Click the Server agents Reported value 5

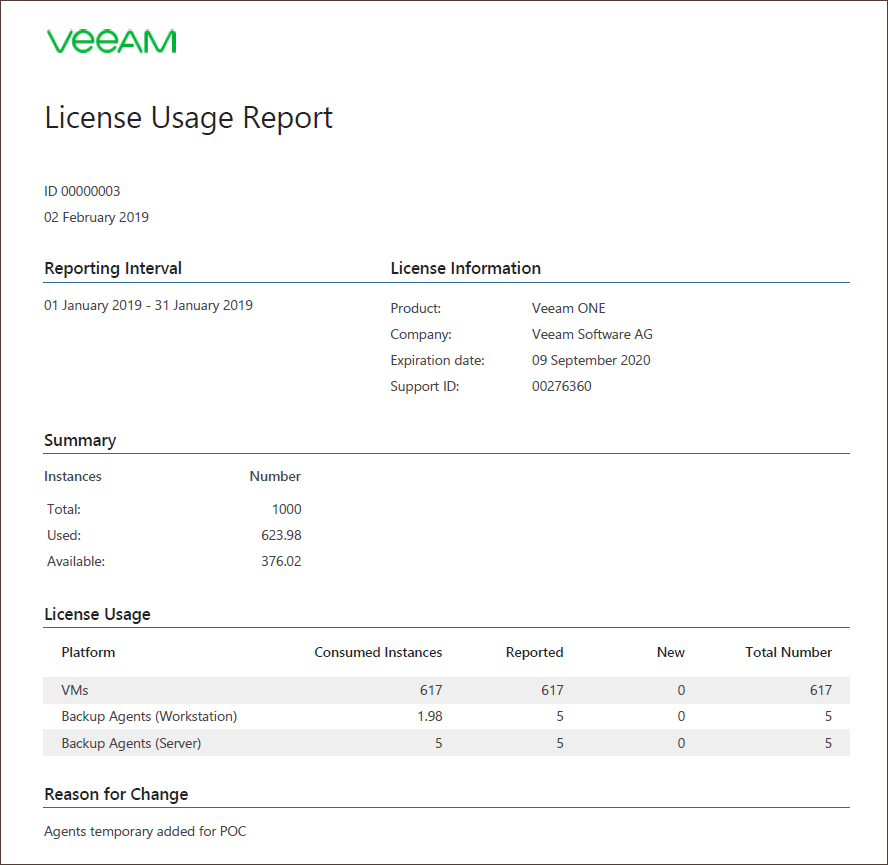(560, 743)
